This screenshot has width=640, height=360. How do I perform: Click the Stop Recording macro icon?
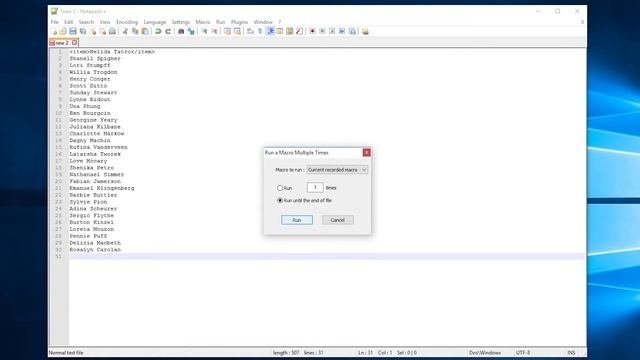(322, 31)
